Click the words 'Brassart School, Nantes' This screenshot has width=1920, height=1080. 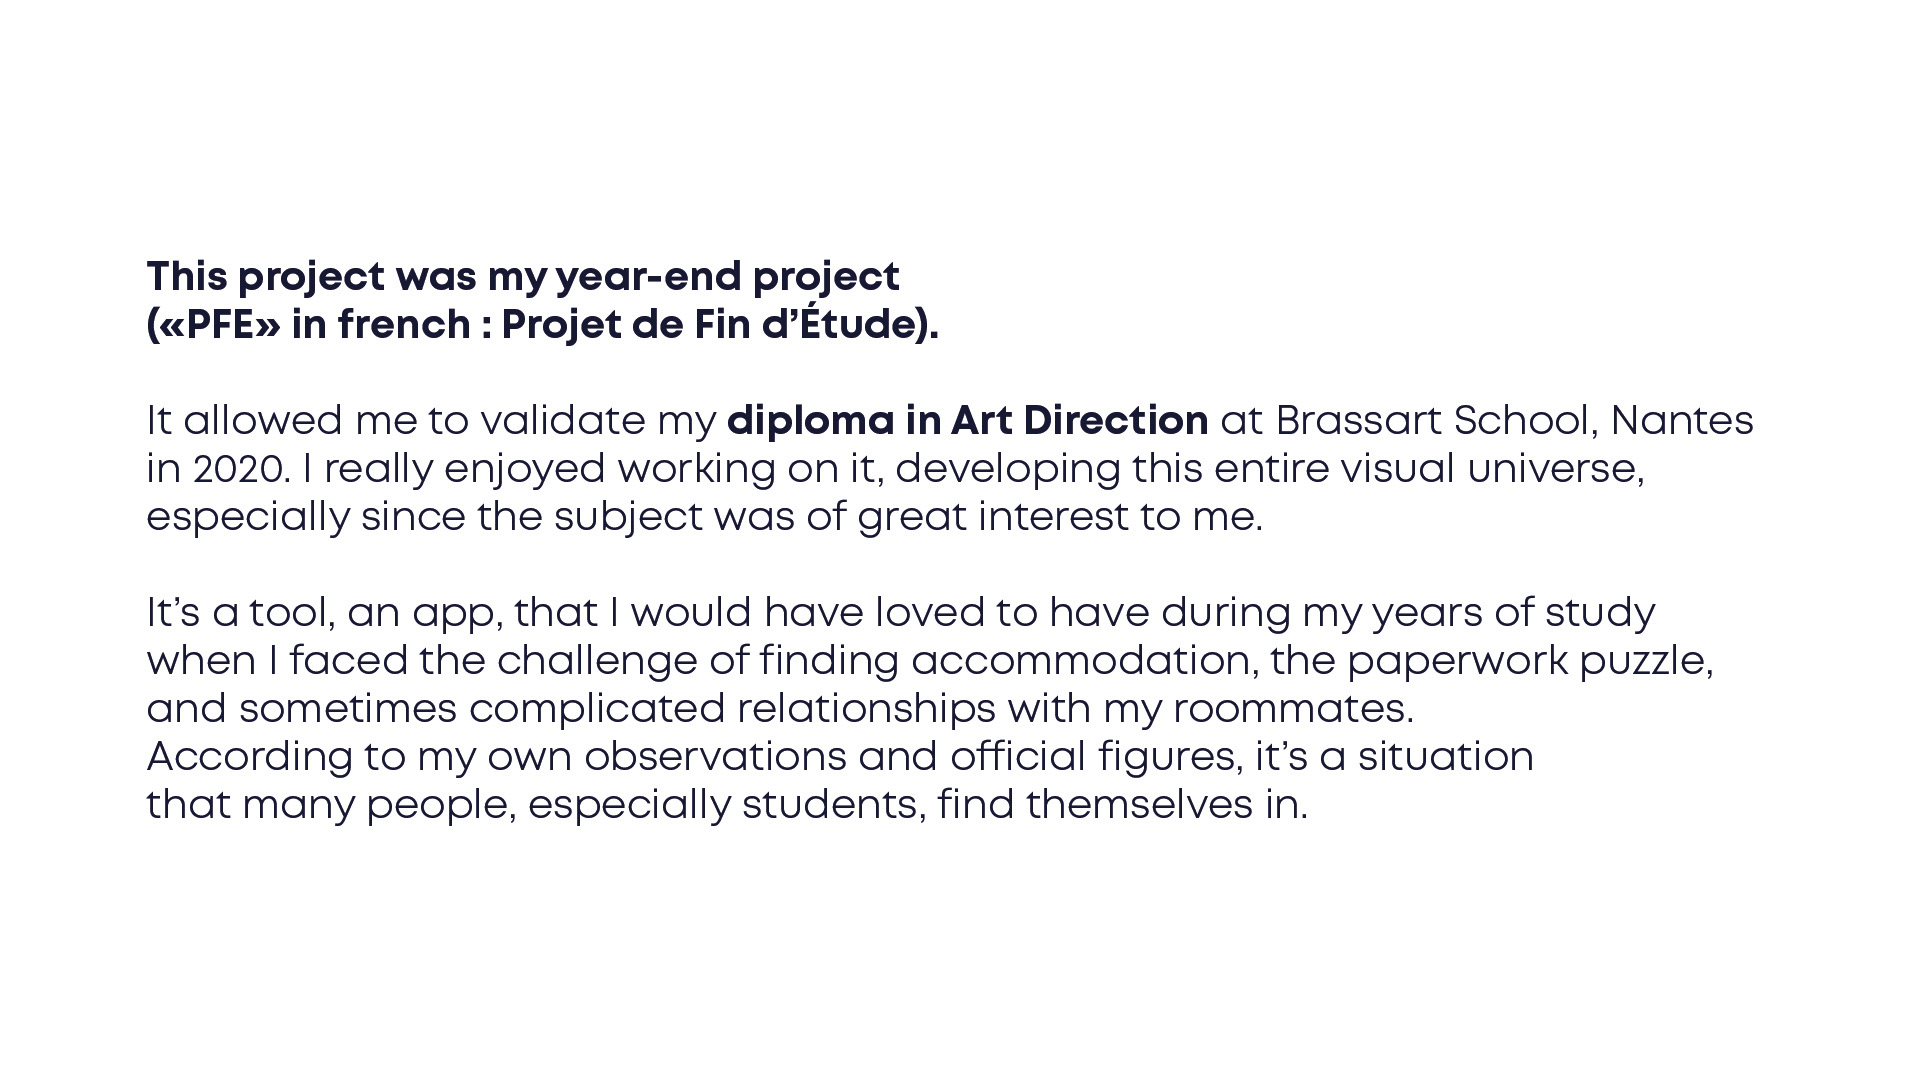(1514, 421)
